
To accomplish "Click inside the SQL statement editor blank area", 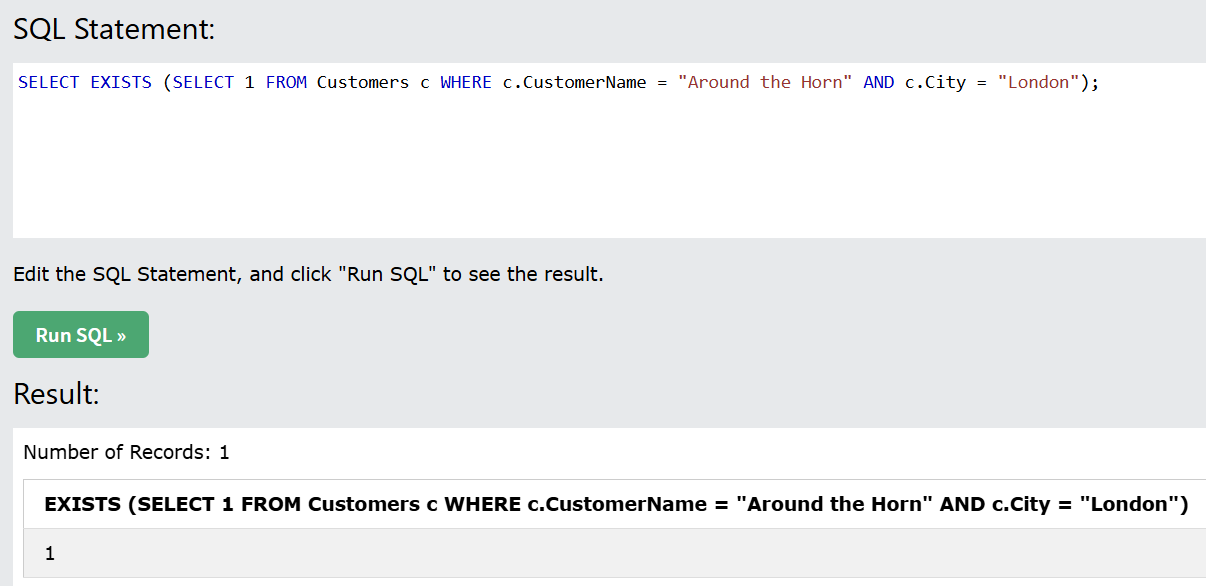I will click(x=600, y=170).
